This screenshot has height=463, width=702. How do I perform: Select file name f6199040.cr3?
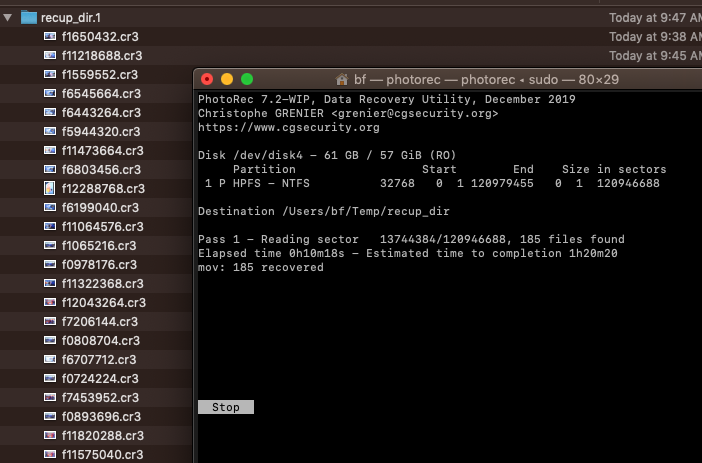pyautogui.click(x=100, y=208)
